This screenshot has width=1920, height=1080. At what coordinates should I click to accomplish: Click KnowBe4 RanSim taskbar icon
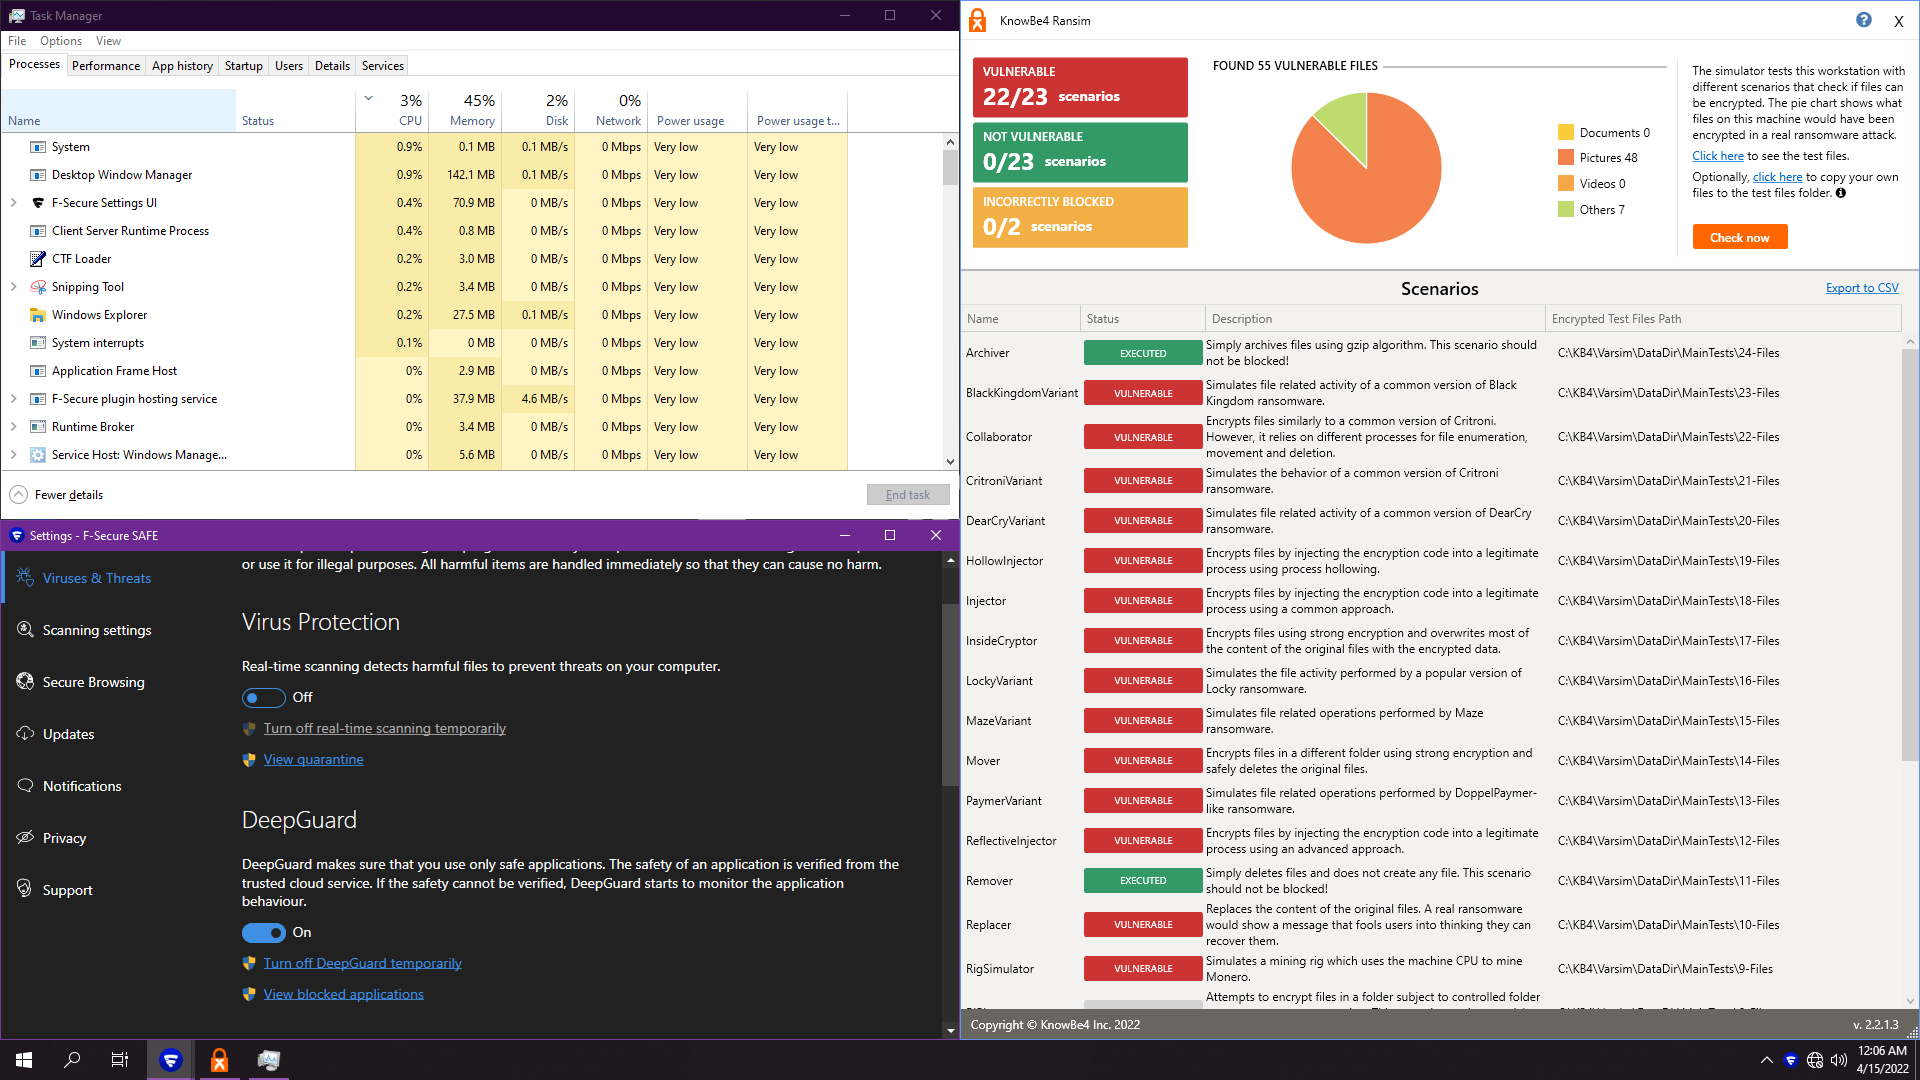click(x=219, y=1060)
